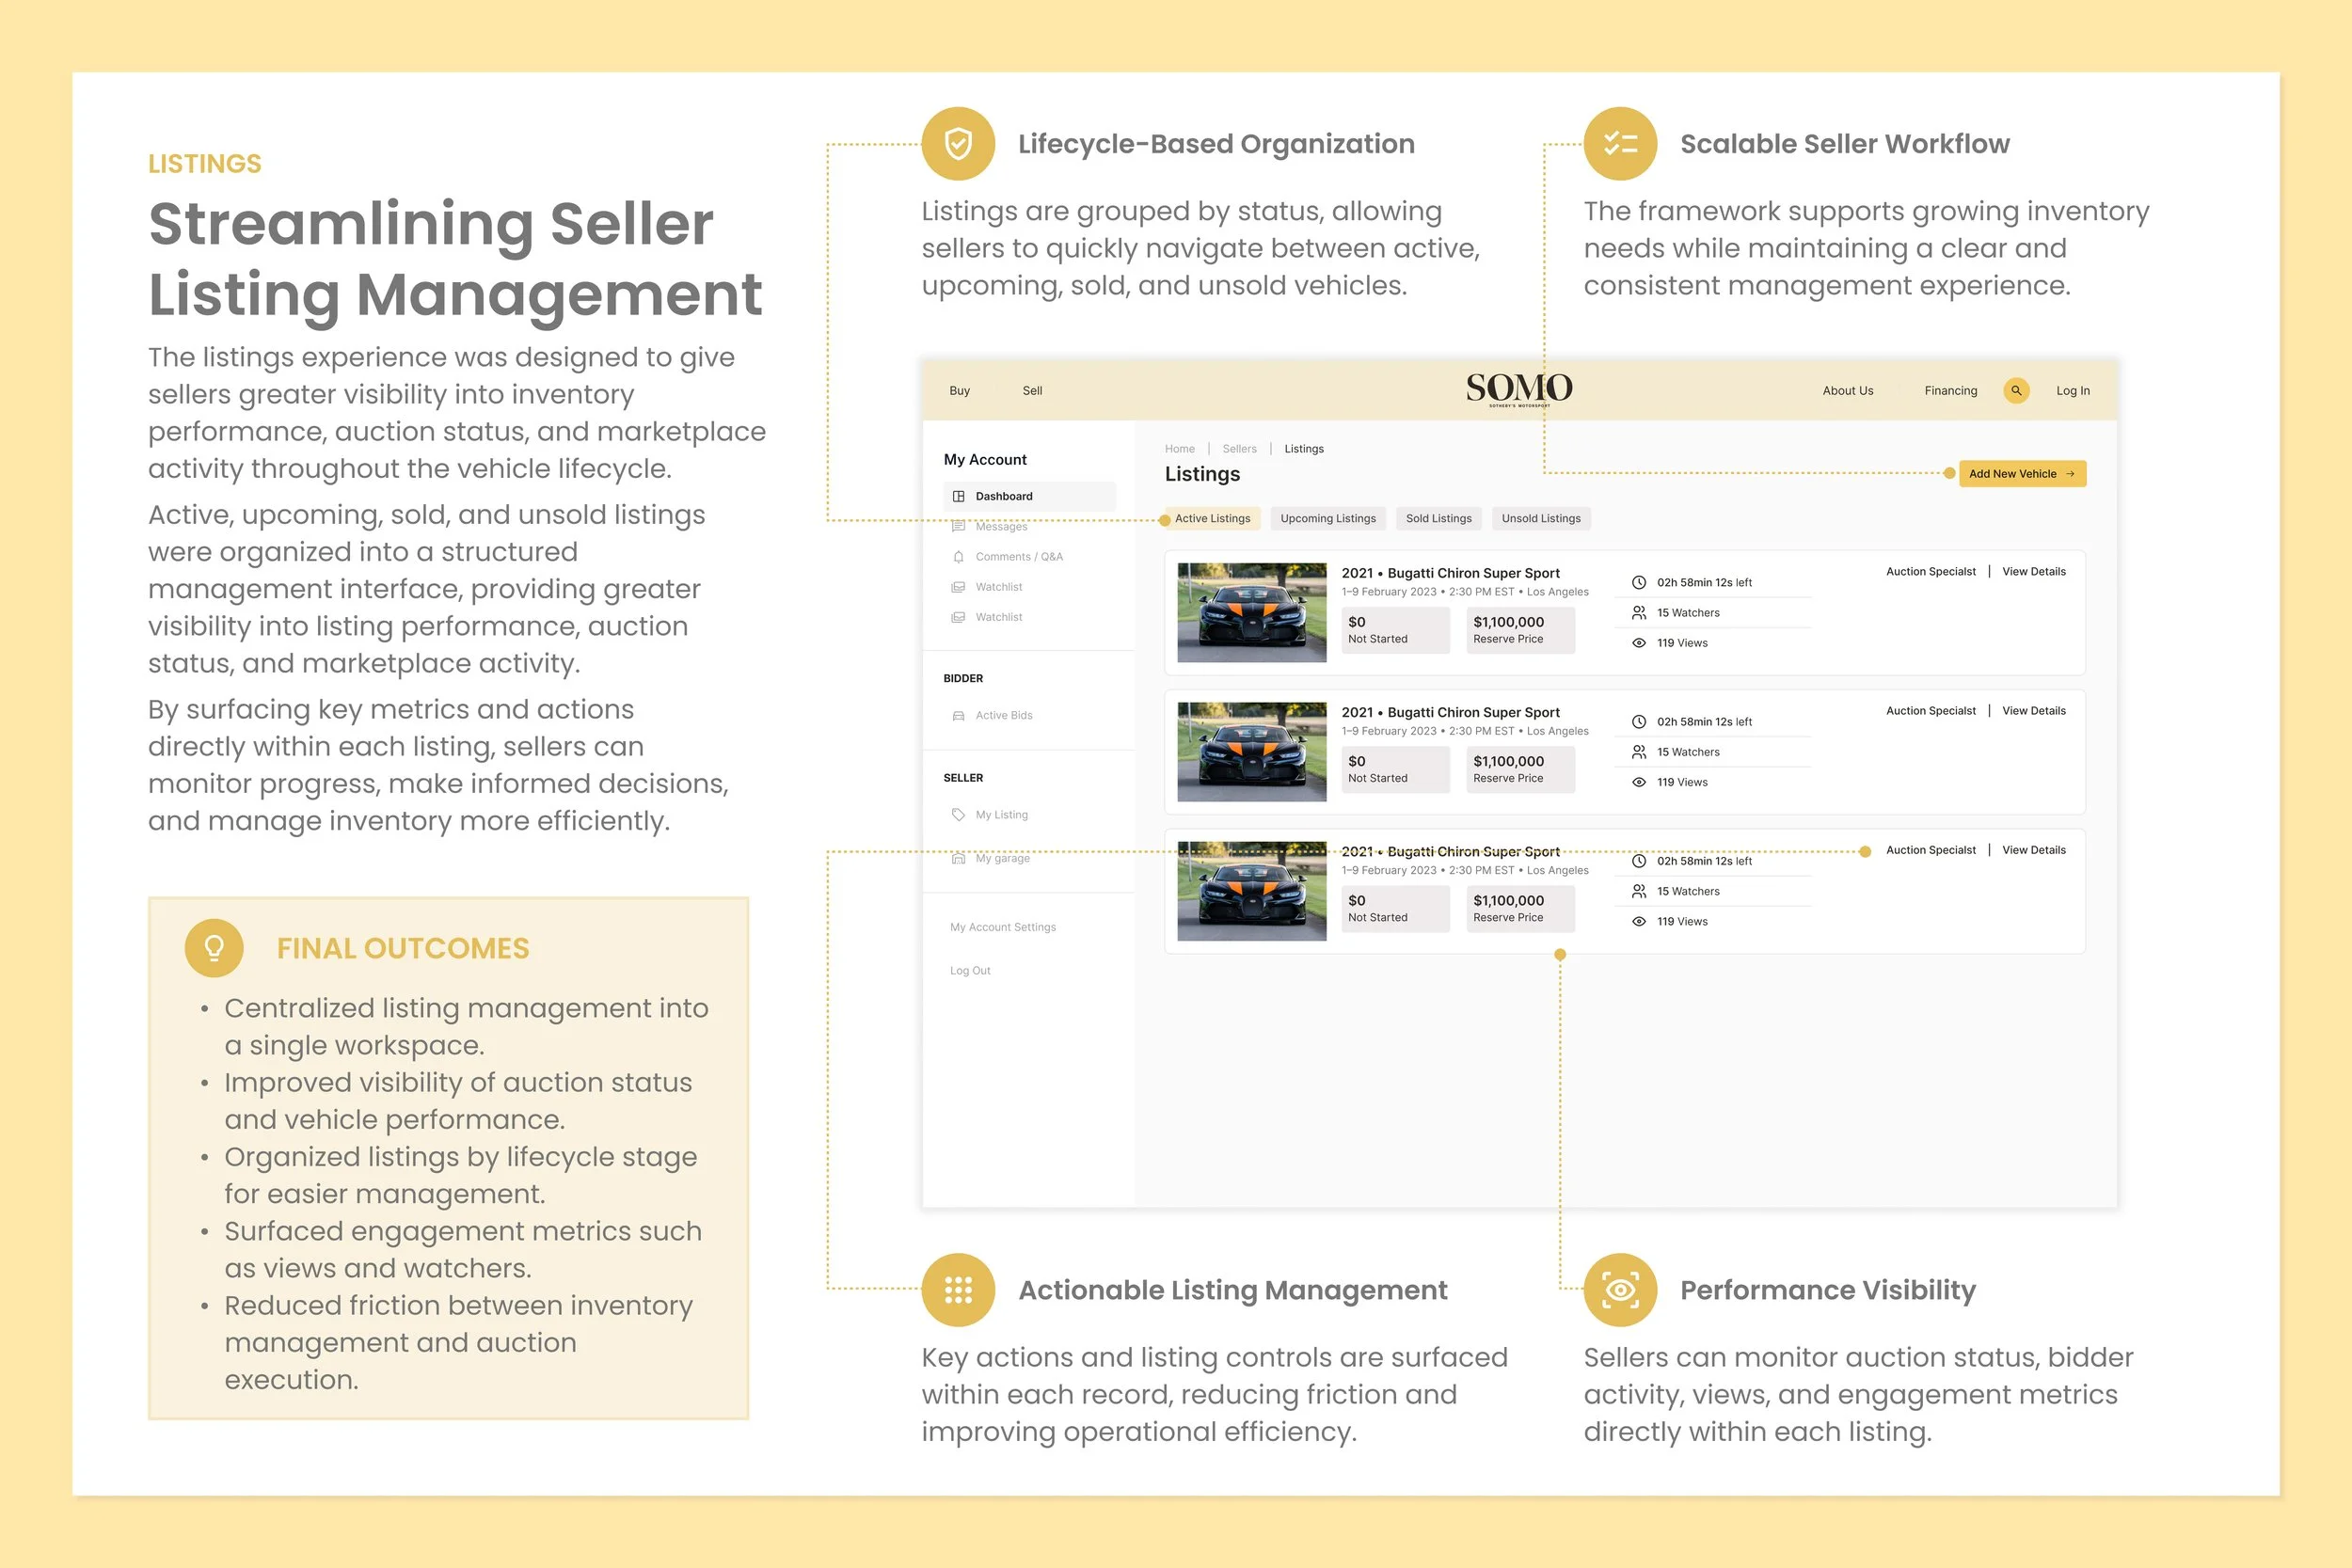Click Auction Specialist on first listing

click(x=1930, y=572)
